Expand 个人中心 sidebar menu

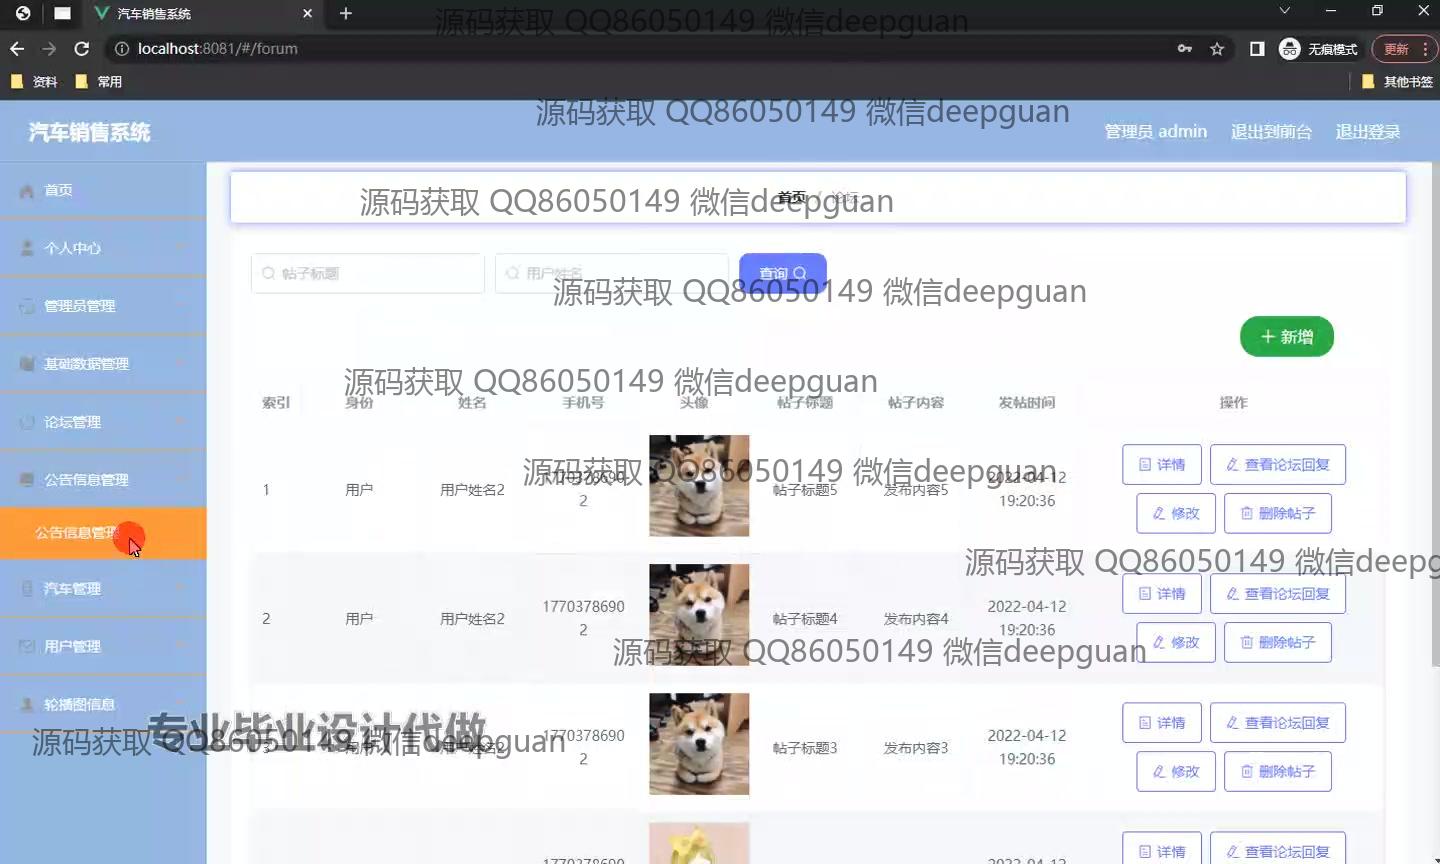pyautogui.click(x=103, y=248)
